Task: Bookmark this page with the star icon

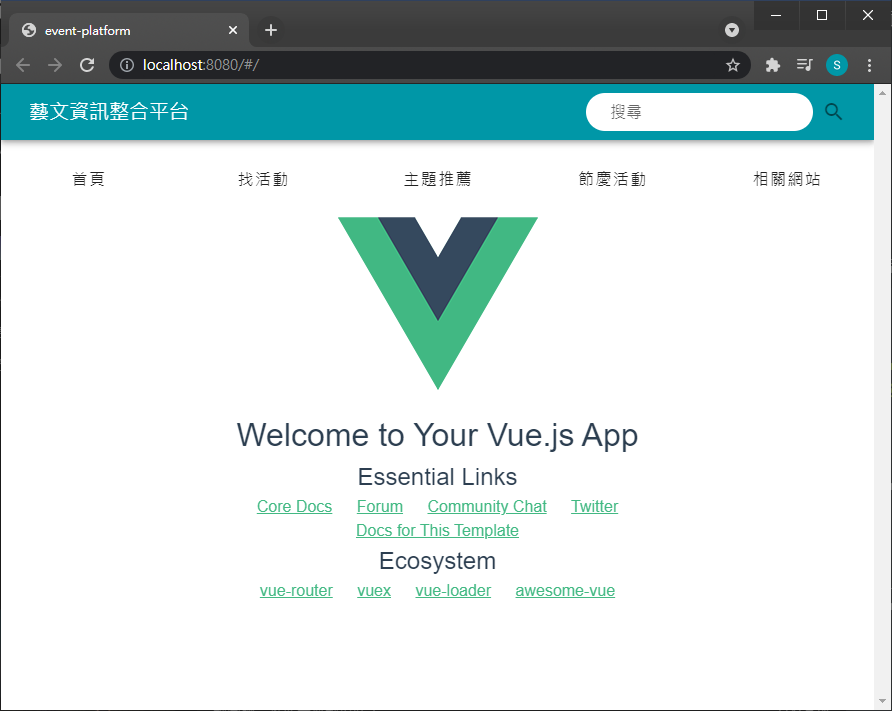Action: [x=733, y=65]
